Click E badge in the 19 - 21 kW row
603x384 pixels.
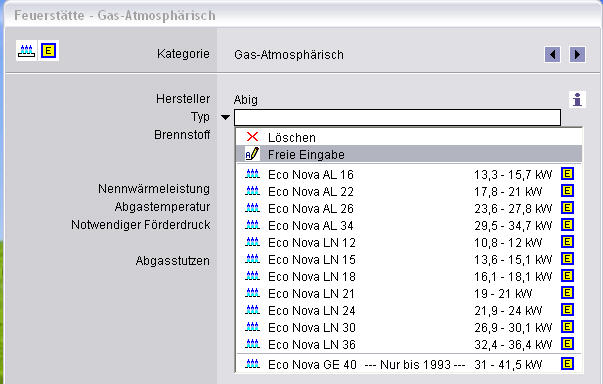(567, 293)
